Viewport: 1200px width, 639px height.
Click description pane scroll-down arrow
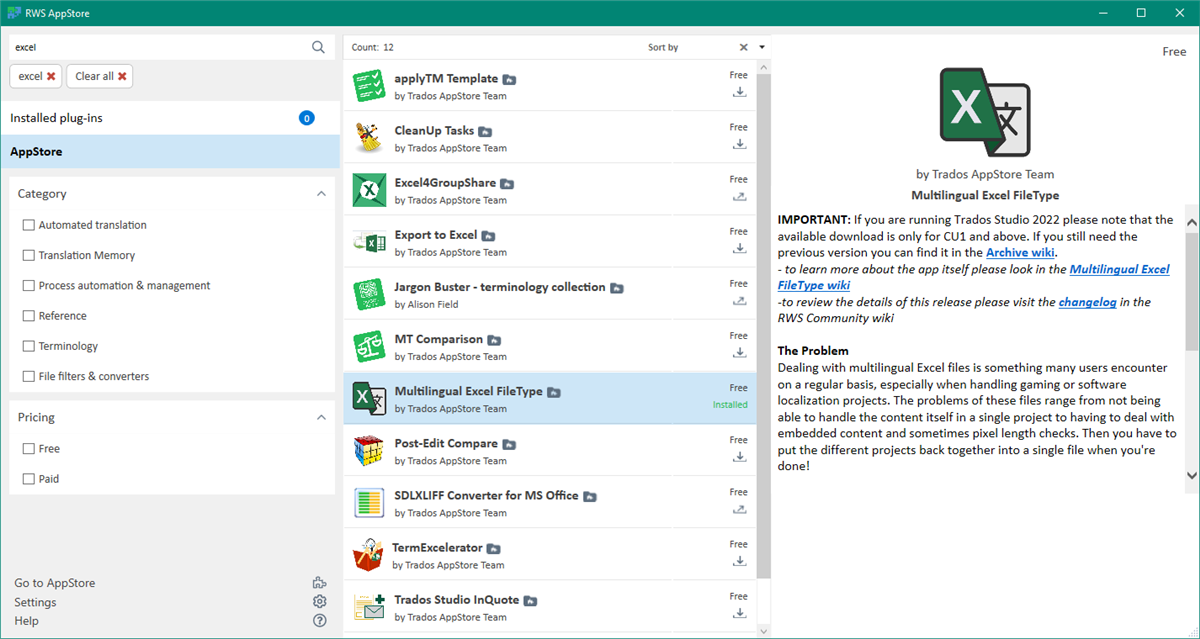point(1191,475)
